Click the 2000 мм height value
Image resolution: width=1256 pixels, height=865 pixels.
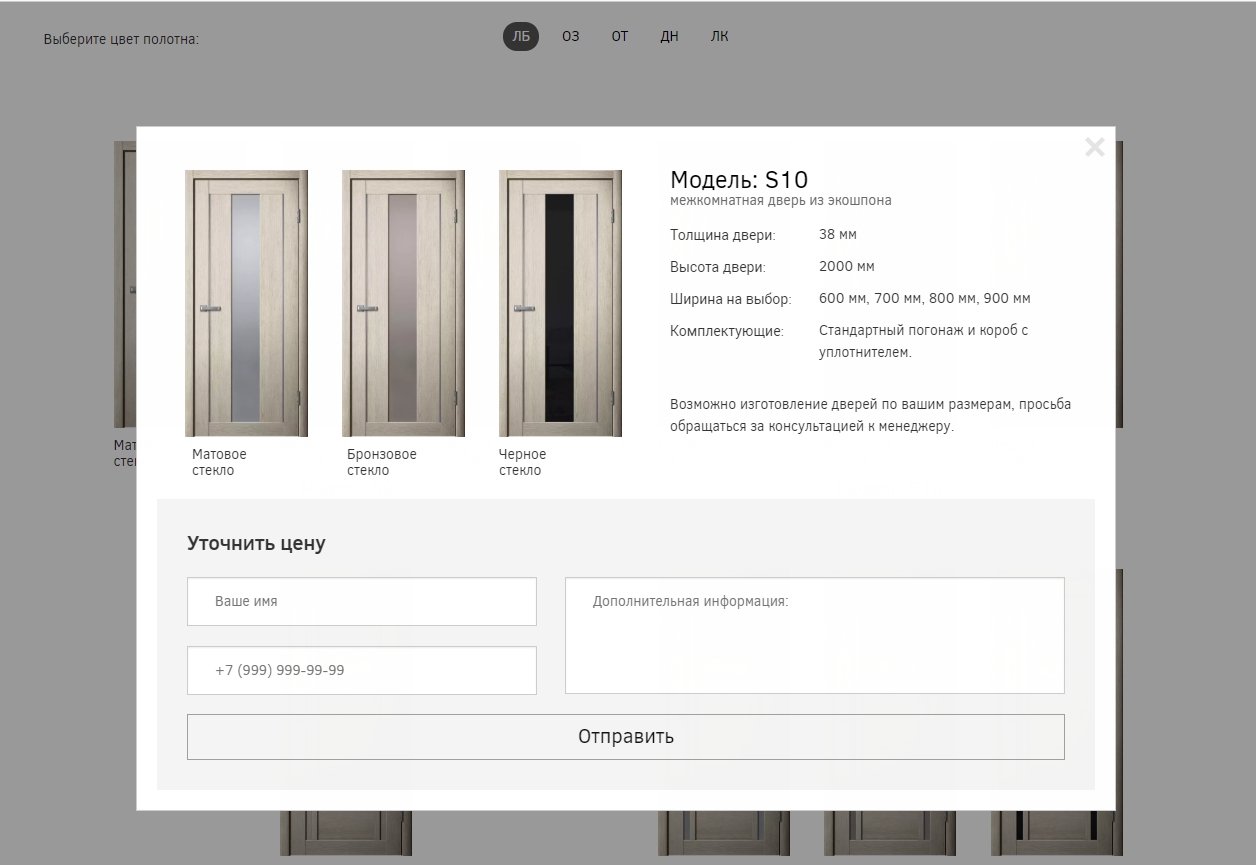(847, 267)
